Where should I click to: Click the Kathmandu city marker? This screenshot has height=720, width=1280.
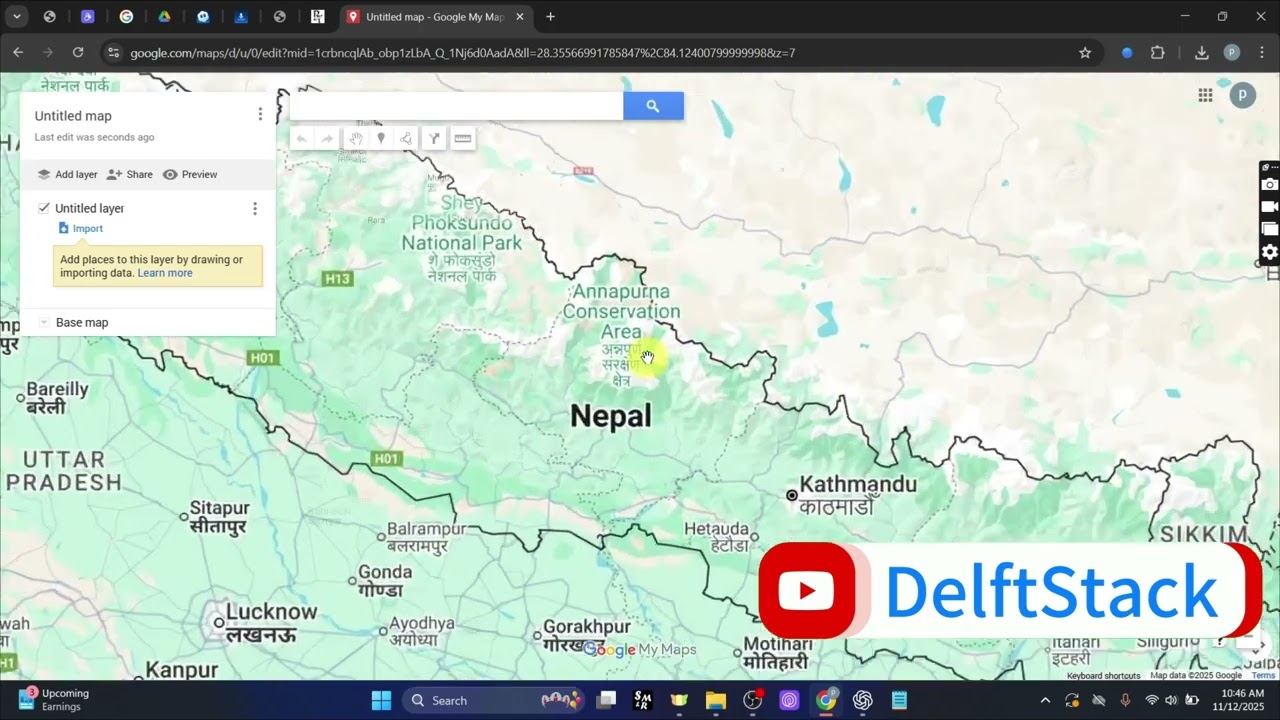tap(792, 495)
